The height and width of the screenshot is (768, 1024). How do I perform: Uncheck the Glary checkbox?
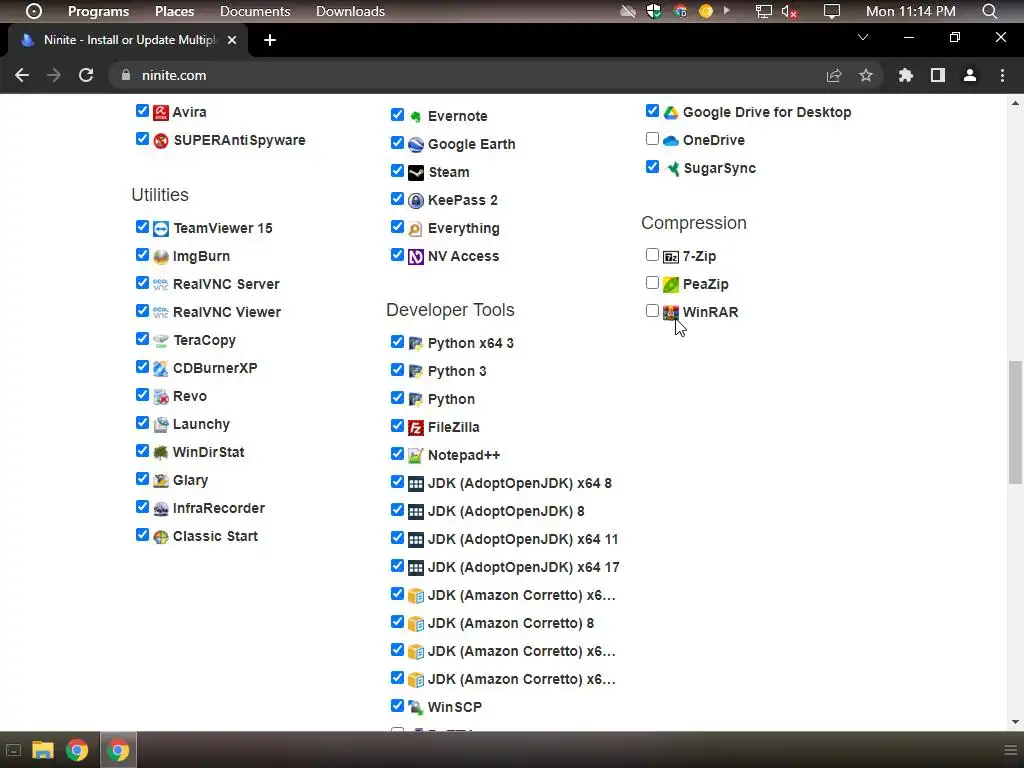coord(142,479)
